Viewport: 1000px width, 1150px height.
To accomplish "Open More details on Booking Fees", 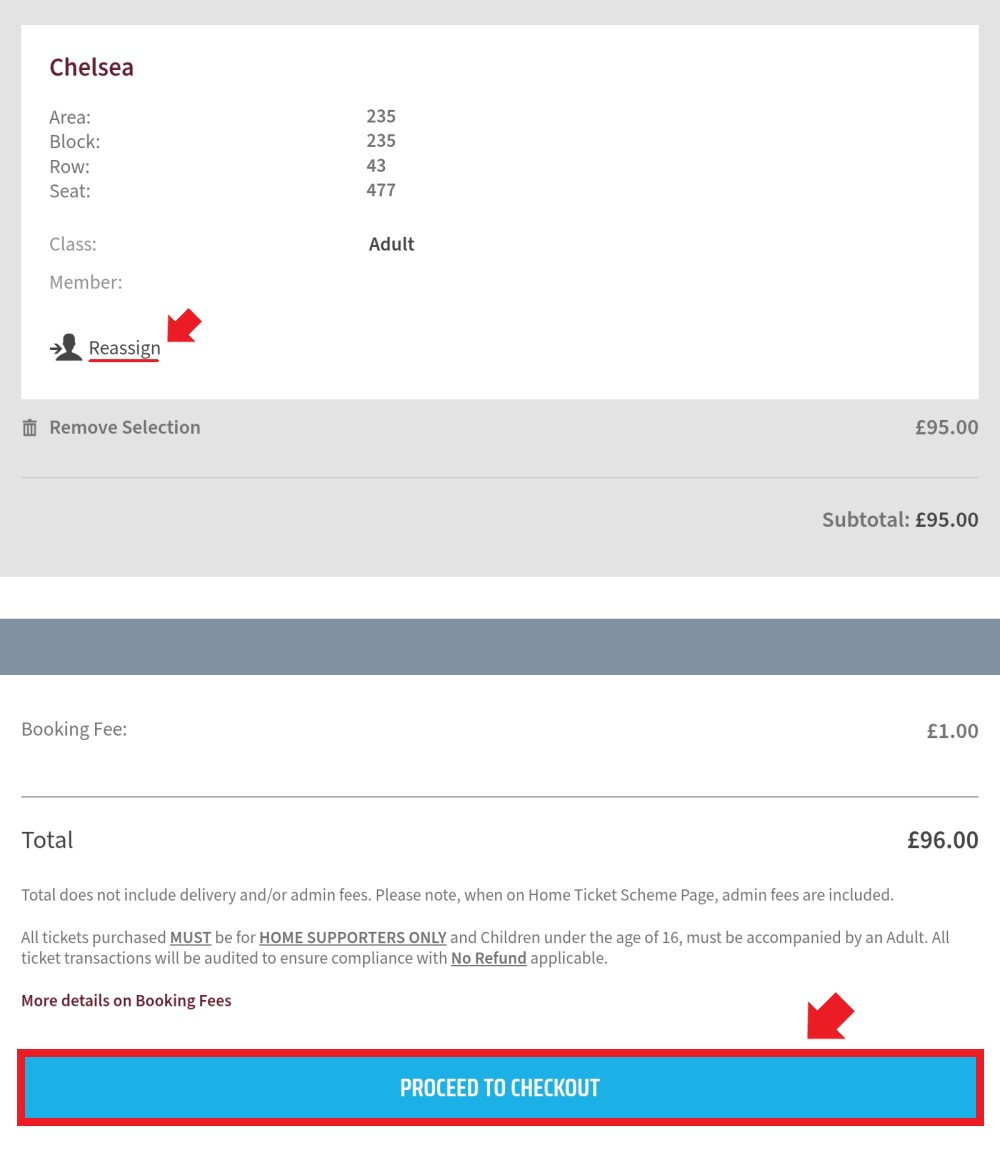I will 126,1000.
